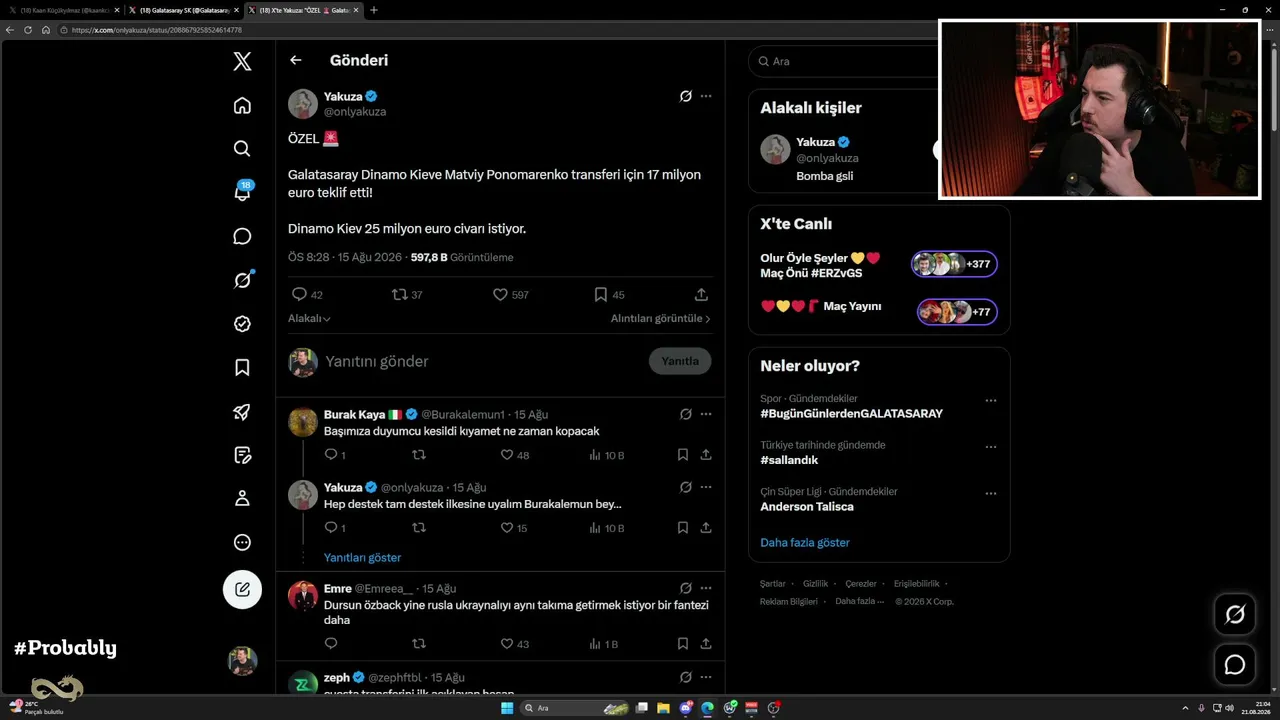The width and height of the screenshot is (1280, 720).
Task: Open floating messages button at bottom right
Action: pos(1235,664)
